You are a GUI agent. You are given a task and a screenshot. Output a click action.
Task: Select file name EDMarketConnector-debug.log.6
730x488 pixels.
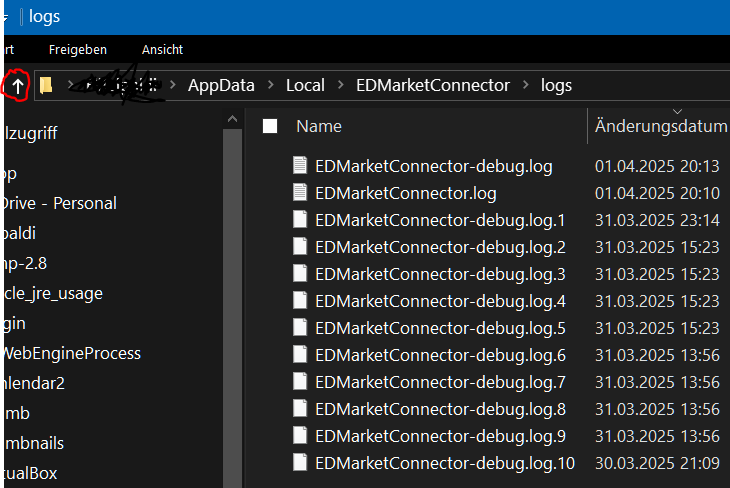[x=440, y=356]
